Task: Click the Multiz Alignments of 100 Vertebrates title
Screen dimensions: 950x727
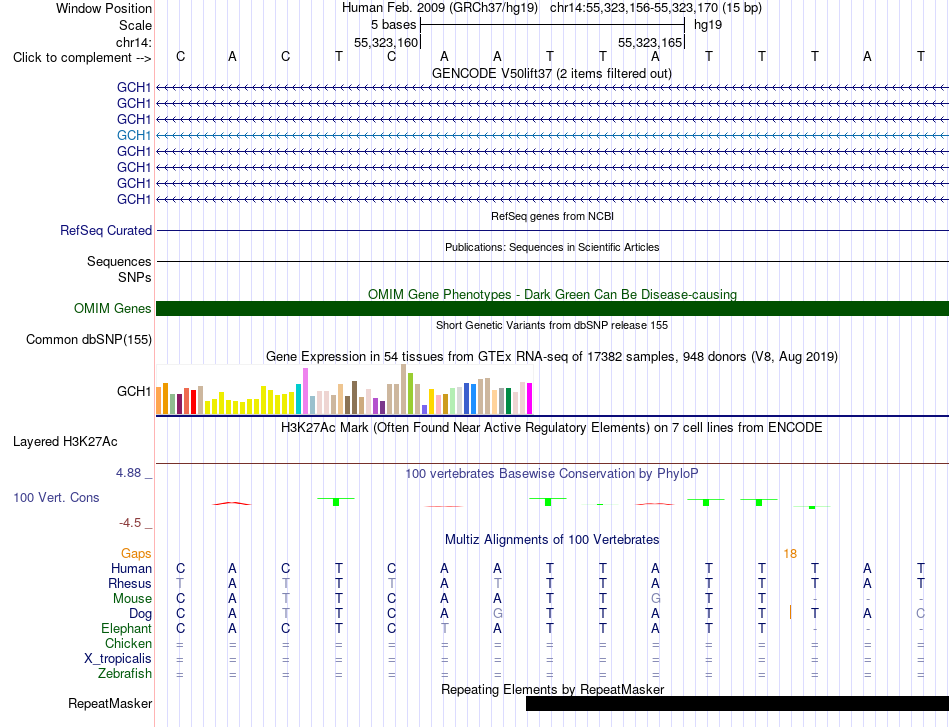Action: pos(552,539)
